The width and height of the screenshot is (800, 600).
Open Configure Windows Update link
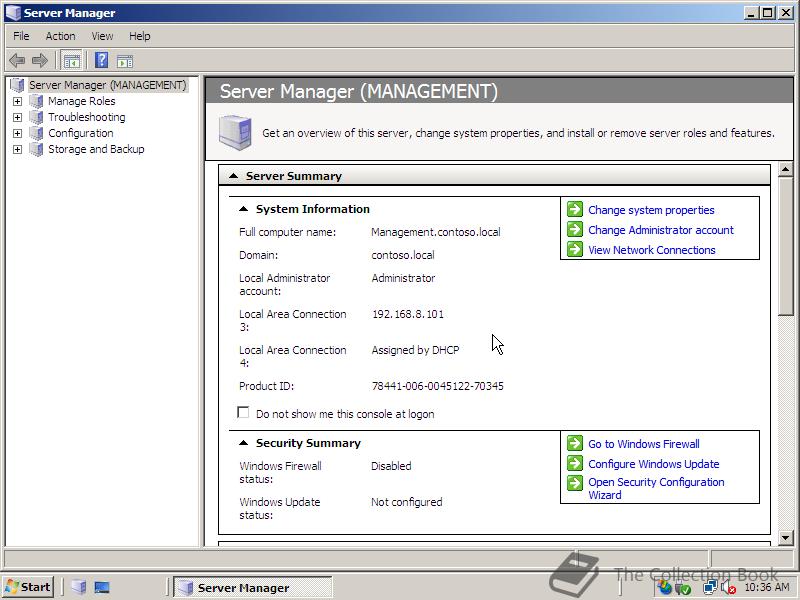[654, 464]
